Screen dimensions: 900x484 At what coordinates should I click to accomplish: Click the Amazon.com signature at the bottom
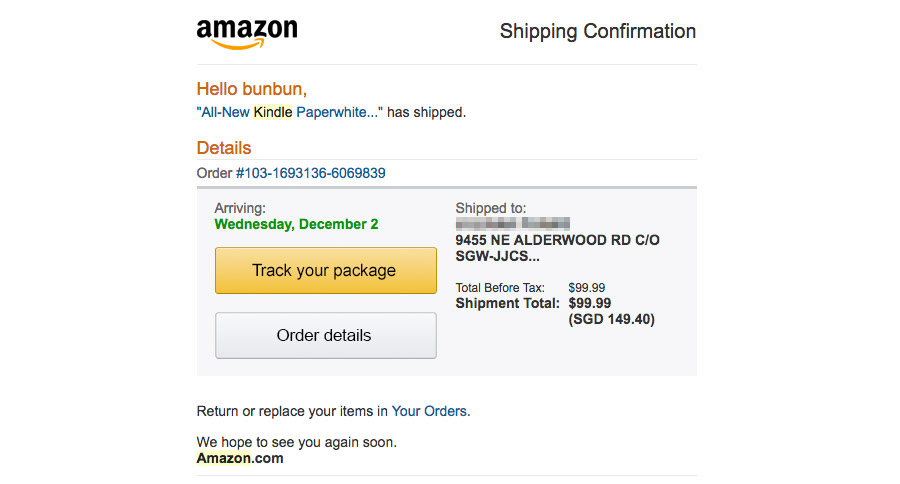pos(240,458)
